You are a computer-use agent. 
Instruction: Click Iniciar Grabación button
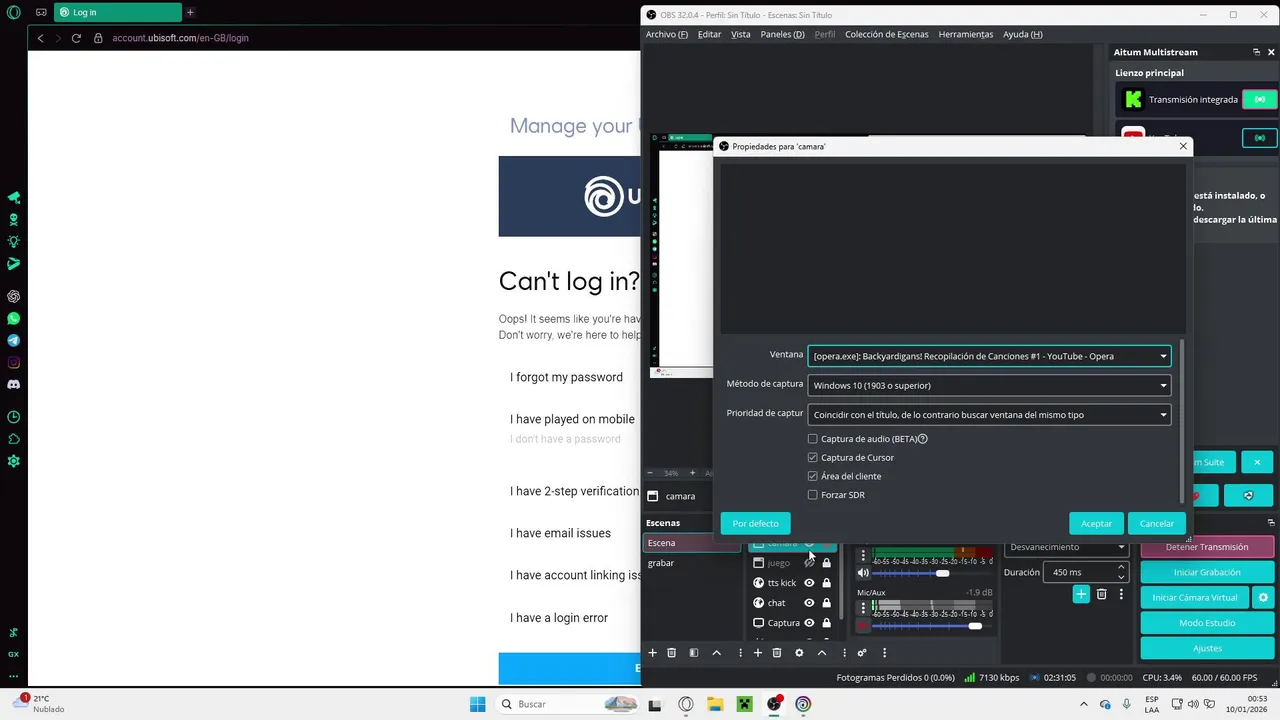[x=1207, y=572]
